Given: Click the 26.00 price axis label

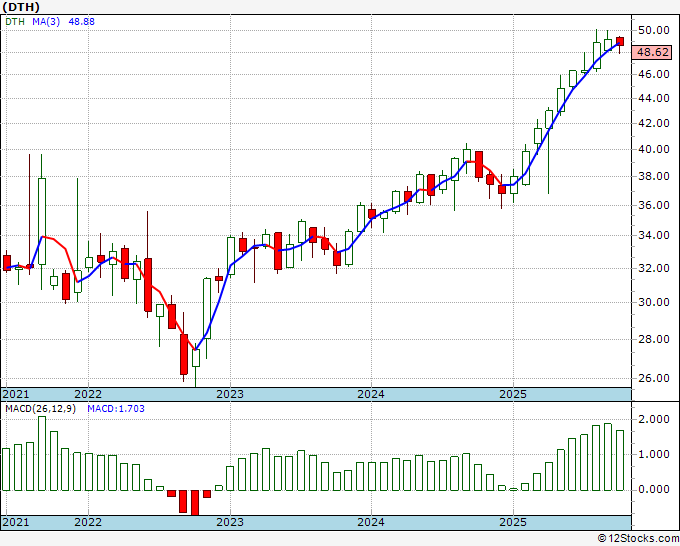Looking at the screenshot, I should click(x=654, y=378).
